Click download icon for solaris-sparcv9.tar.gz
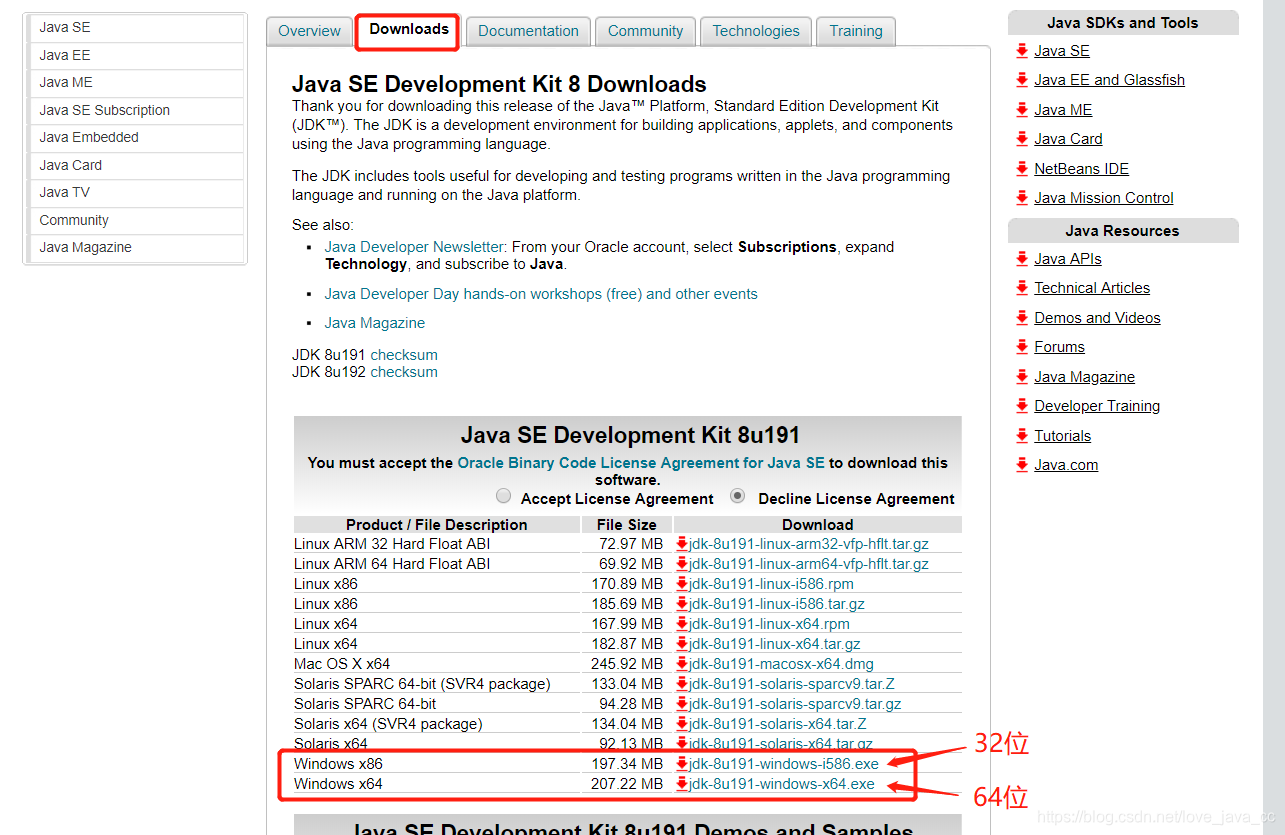This screenshot has width=1285, height=835. 682,704
